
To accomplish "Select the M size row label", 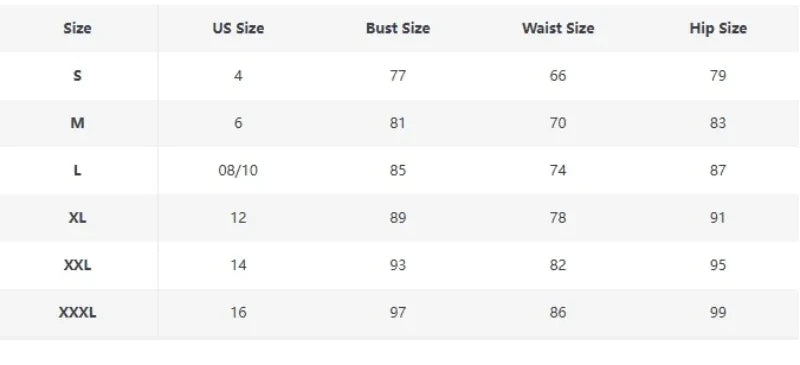I will pos(78,123).
